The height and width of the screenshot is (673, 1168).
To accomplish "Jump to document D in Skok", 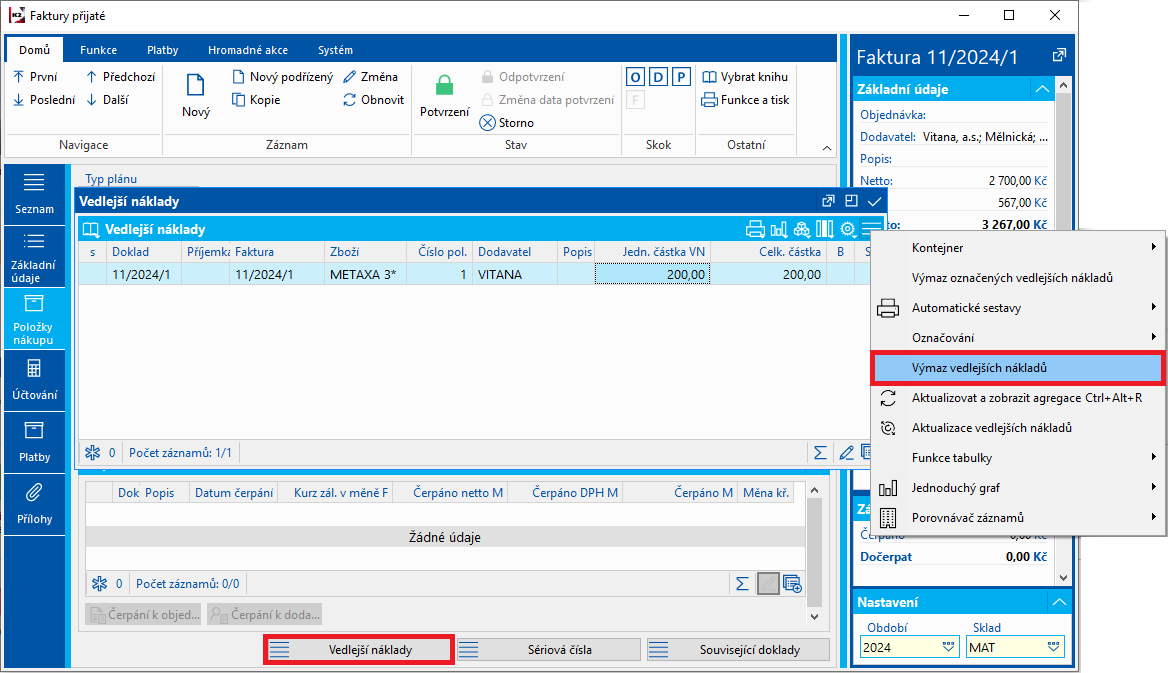I will [658, 77].
